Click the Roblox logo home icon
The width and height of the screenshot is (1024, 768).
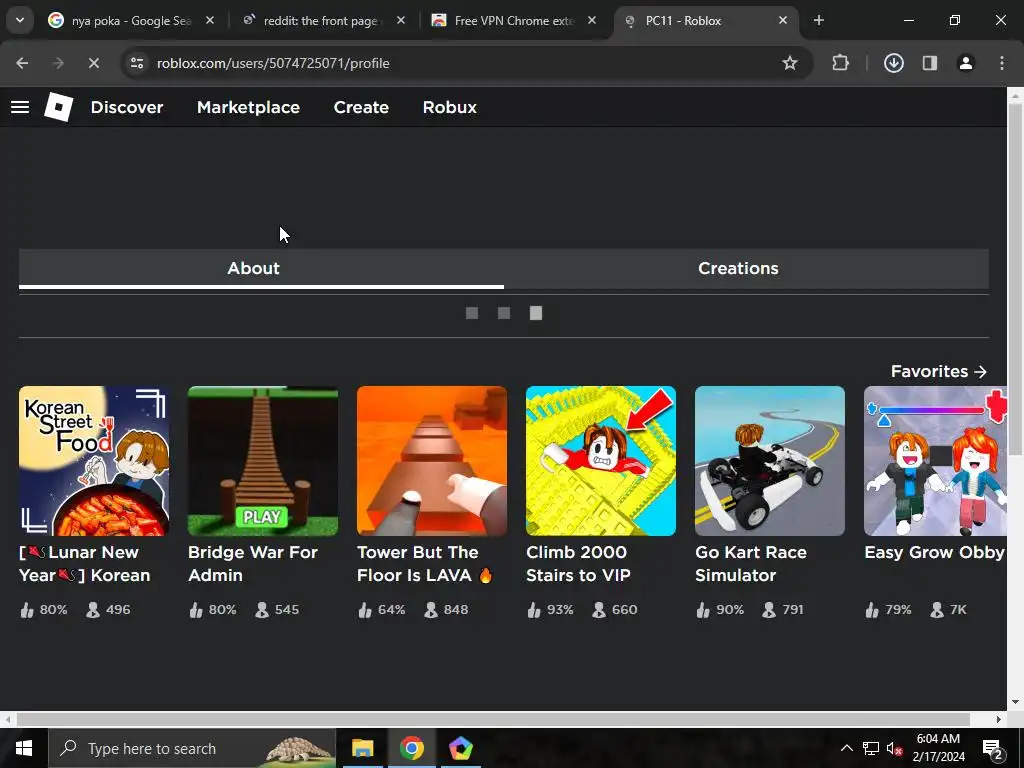(59, 107)
